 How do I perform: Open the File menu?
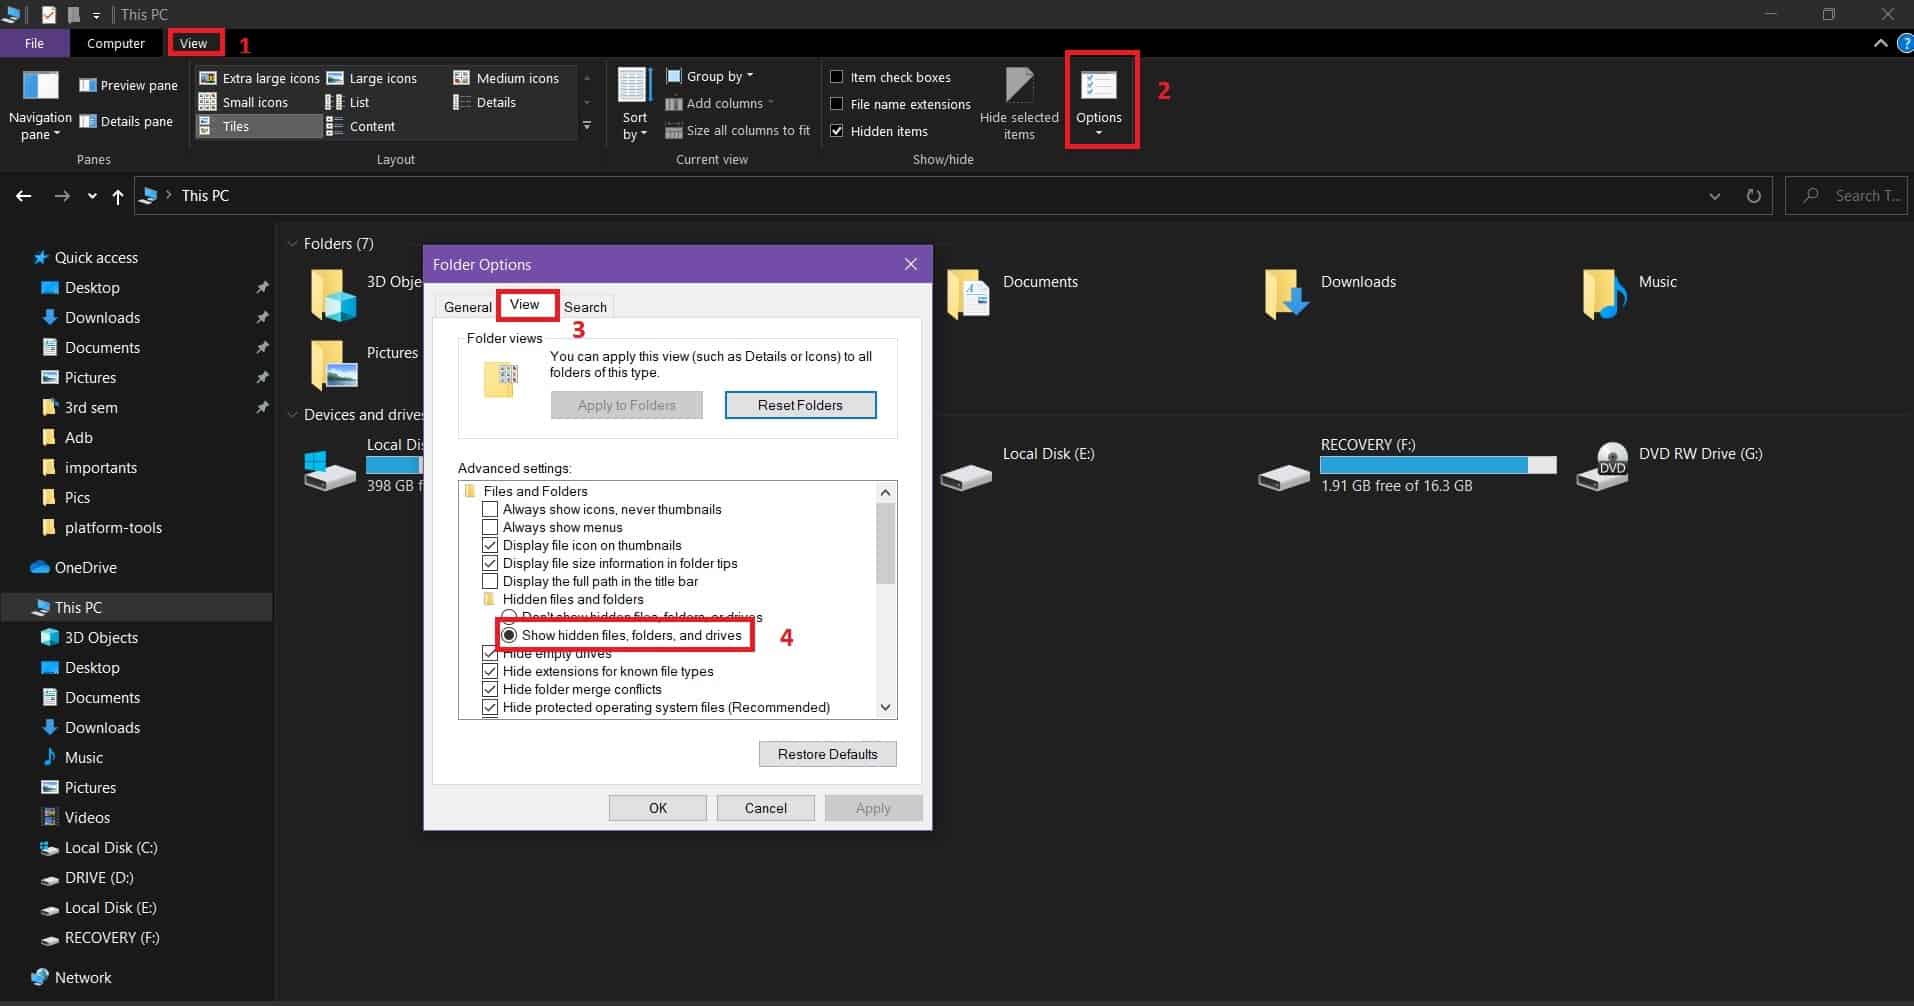pyautogui.click(x=34, y=43)
